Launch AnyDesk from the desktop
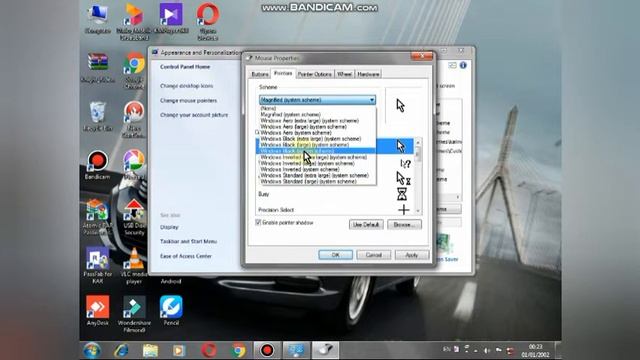The image size is (640, 360). [x=98, y=311]
